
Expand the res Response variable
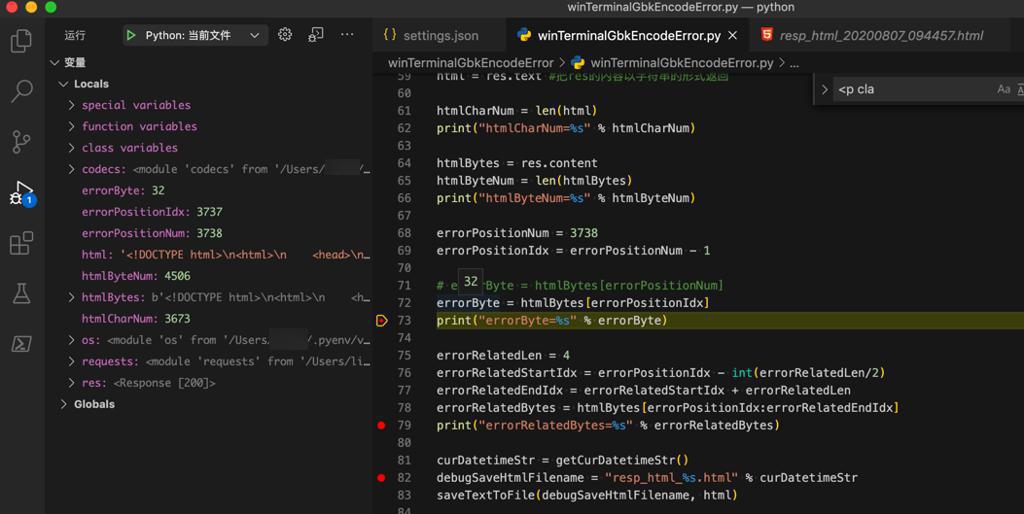coord(71,383)
